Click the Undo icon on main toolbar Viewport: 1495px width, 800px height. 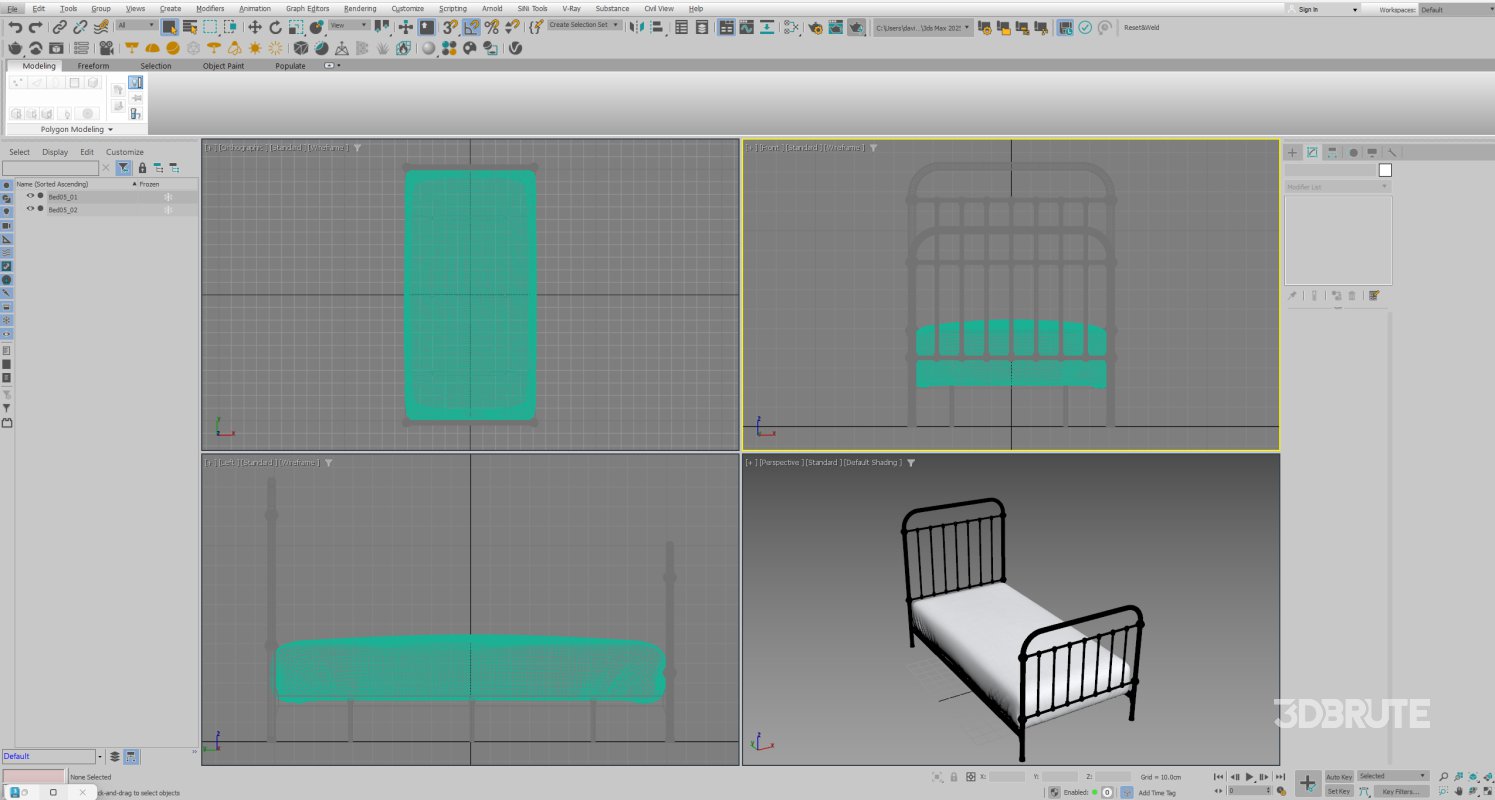(16, 27)
